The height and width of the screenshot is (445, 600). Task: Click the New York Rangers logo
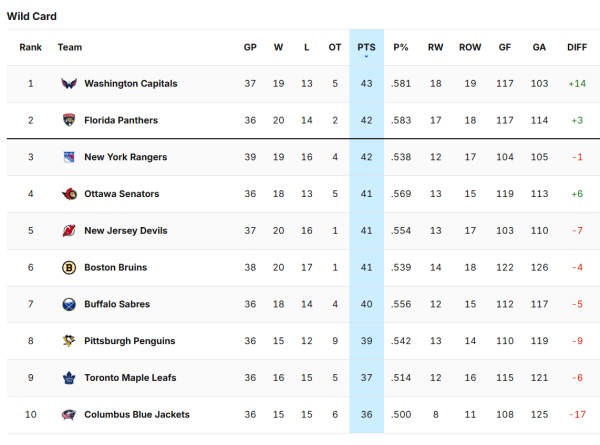point(69,158)
